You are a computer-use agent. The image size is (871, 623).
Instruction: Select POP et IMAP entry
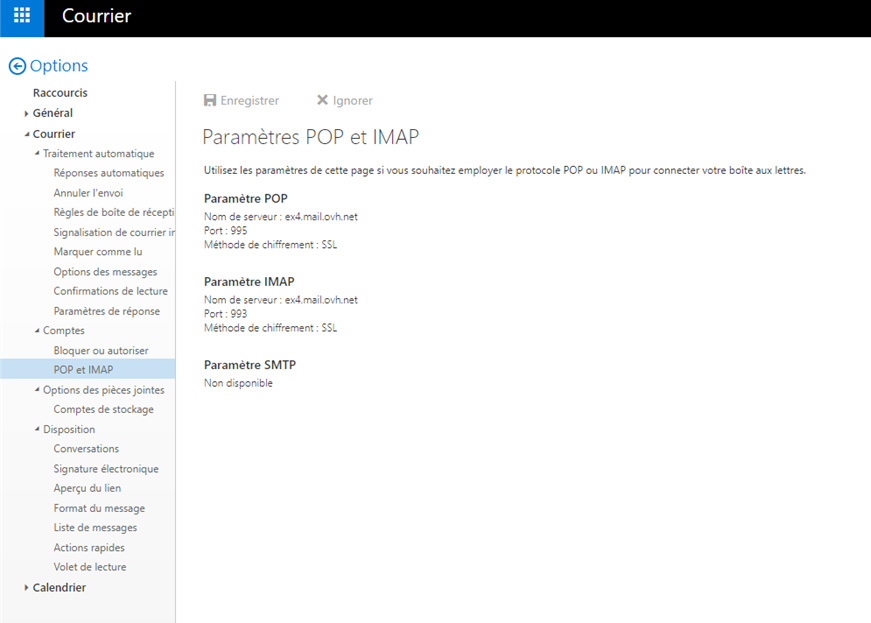tap(83, 370)
